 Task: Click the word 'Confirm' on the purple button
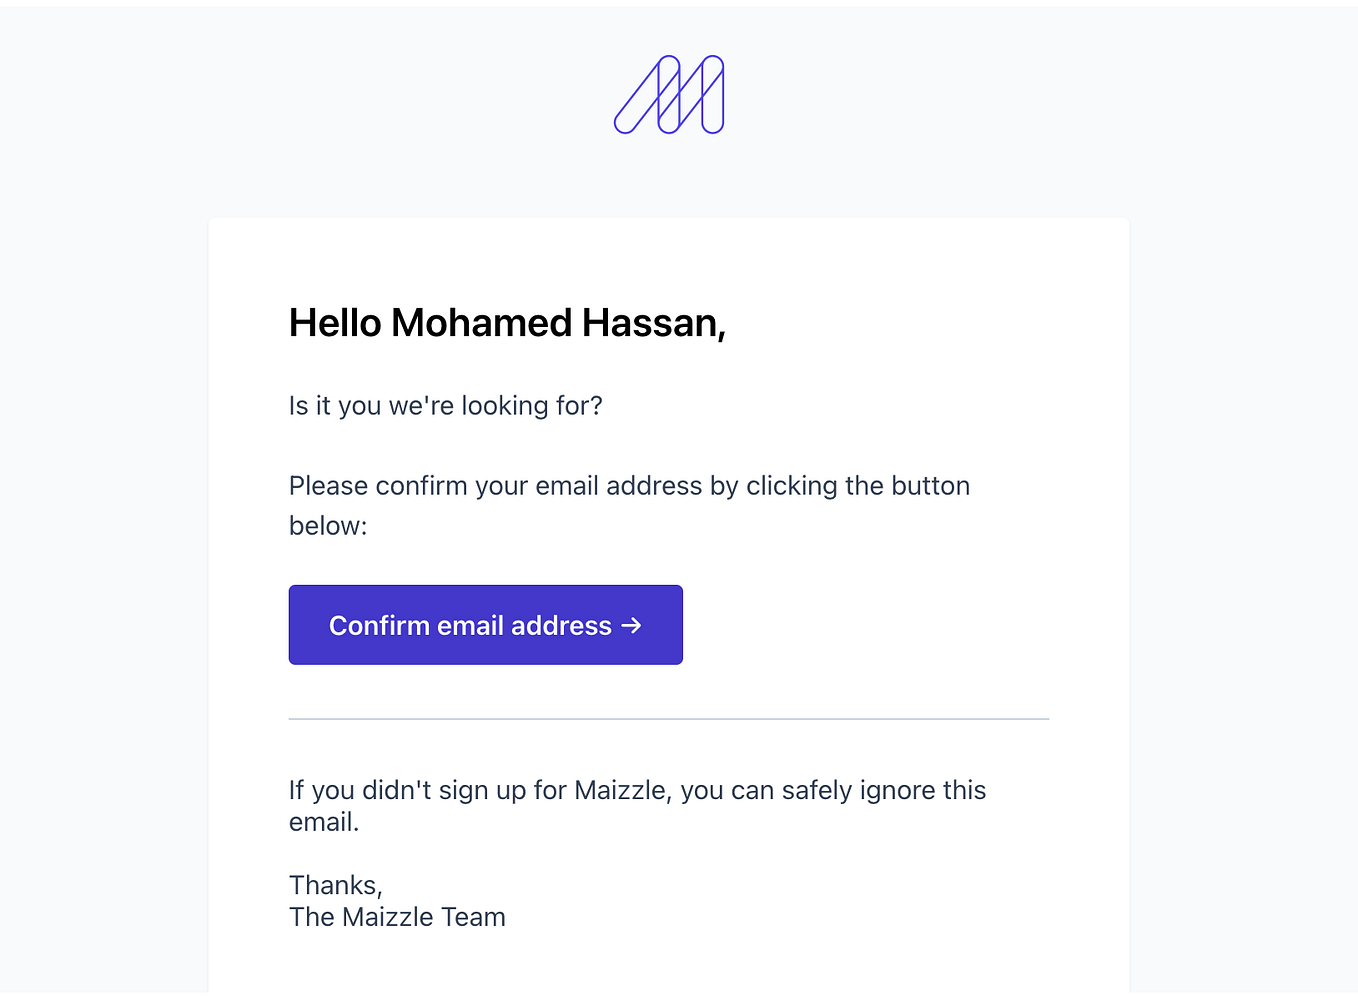[x=379, y=625]
